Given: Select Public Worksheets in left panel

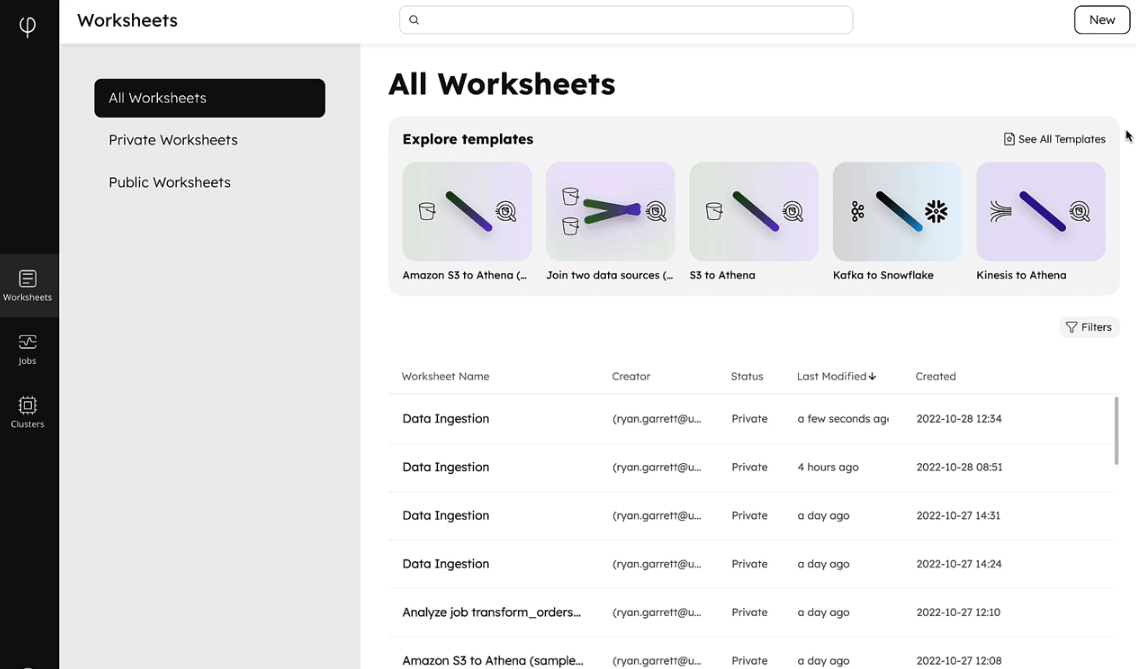Looking at the screenshot, I should tap(170, 183).
